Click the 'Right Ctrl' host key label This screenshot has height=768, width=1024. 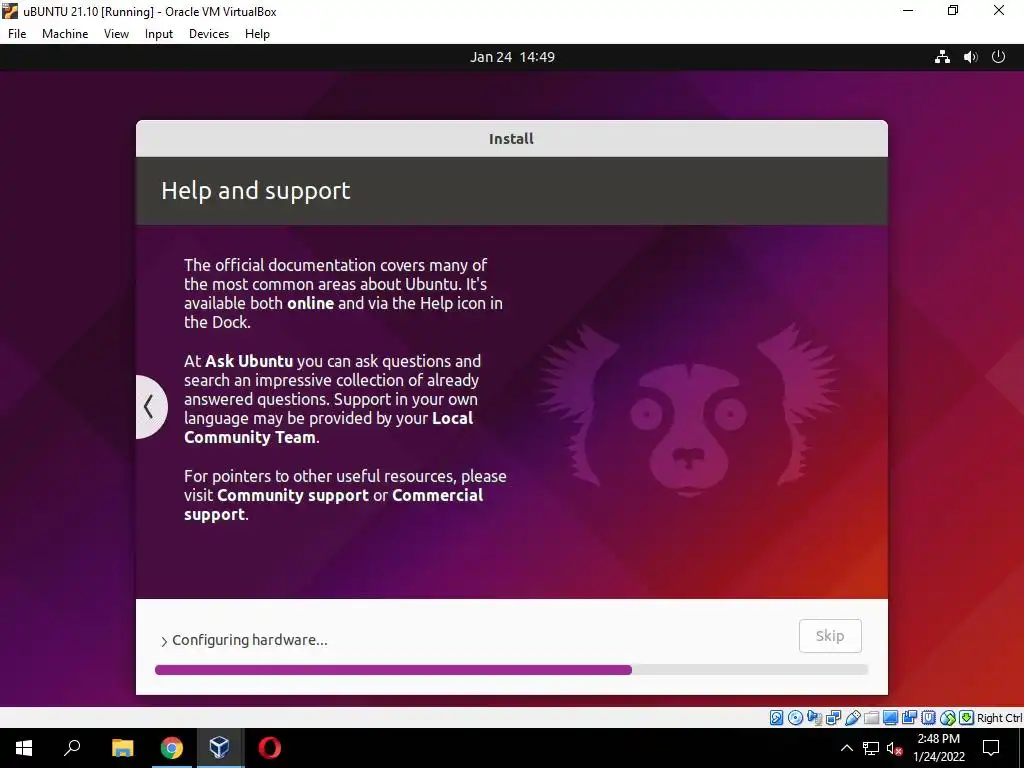1000,718
